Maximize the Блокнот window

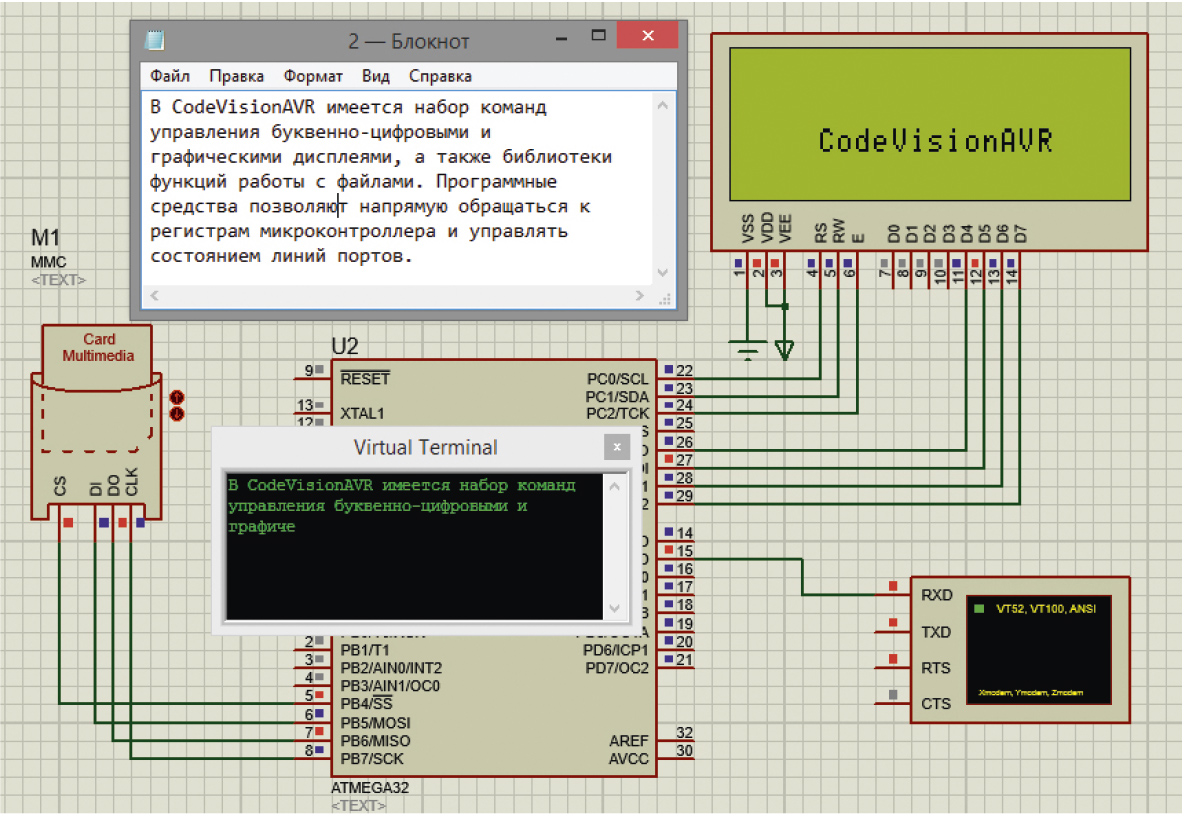[599, 36]
